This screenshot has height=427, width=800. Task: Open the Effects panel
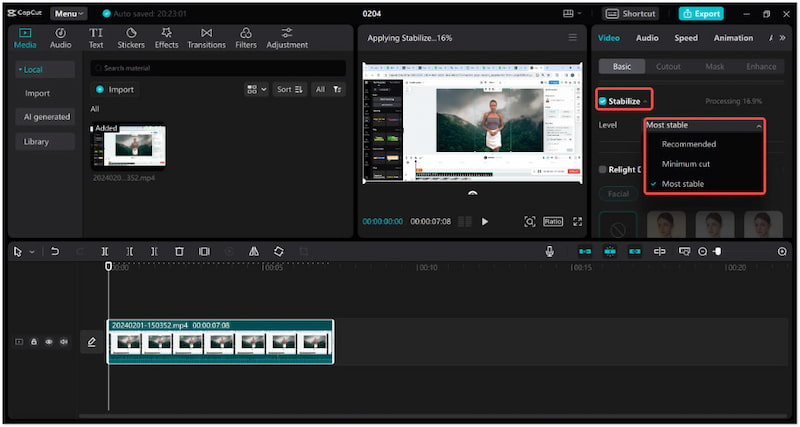coord(166,38)
